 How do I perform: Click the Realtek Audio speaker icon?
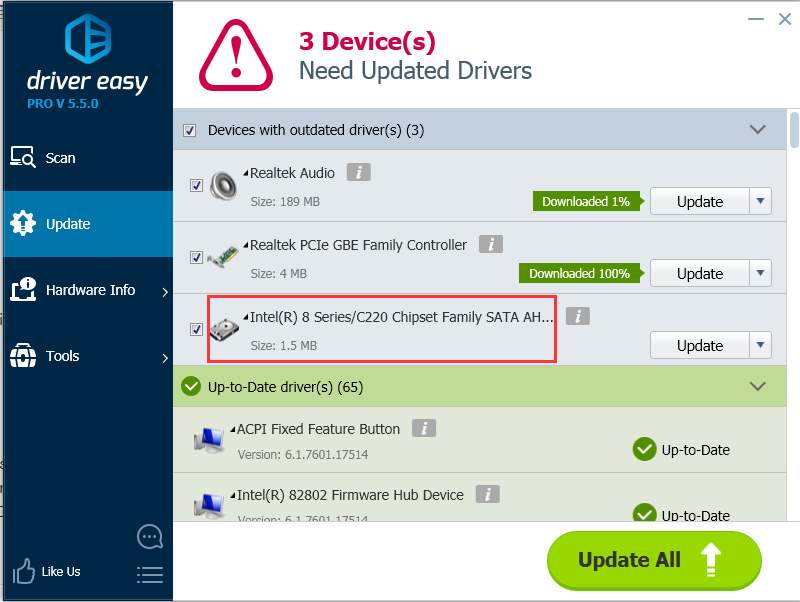(x=223, y=186)
